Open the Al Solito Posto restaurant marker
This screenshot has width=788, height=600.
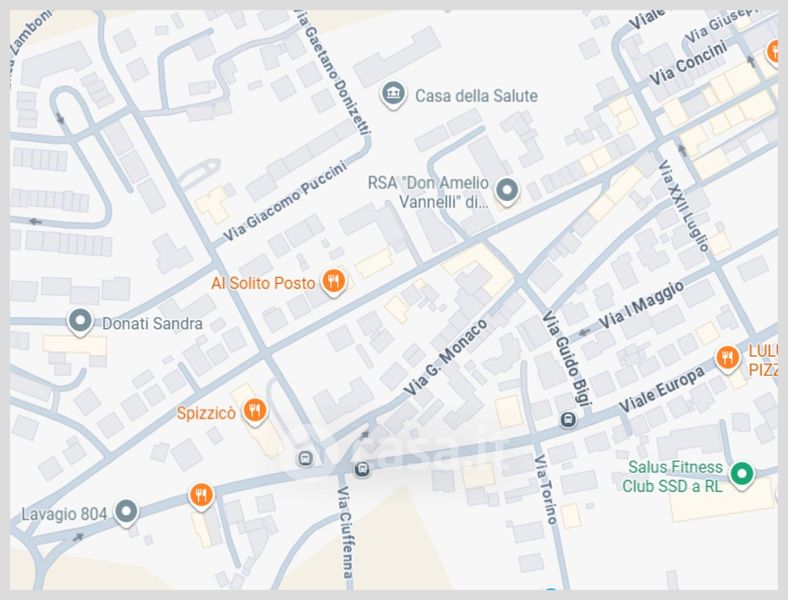coord(334,283)
